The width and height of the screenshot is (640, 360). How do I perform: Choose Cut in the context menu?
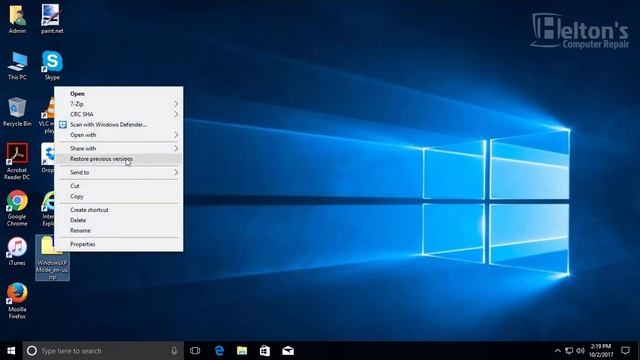tap(119, 186)
